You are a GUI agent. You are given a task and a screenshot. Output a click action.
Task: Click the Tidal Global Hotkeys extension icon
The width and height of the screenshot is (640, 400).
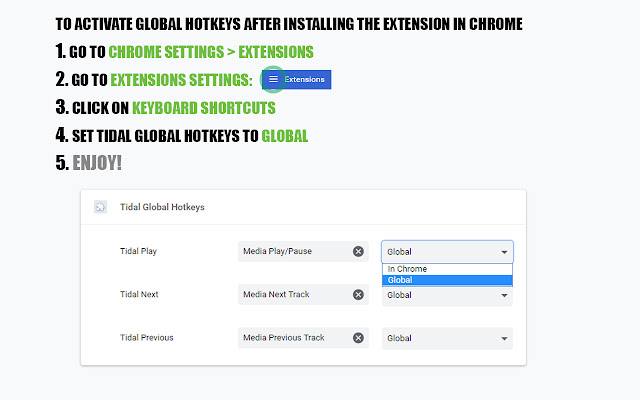pos(100,207)
